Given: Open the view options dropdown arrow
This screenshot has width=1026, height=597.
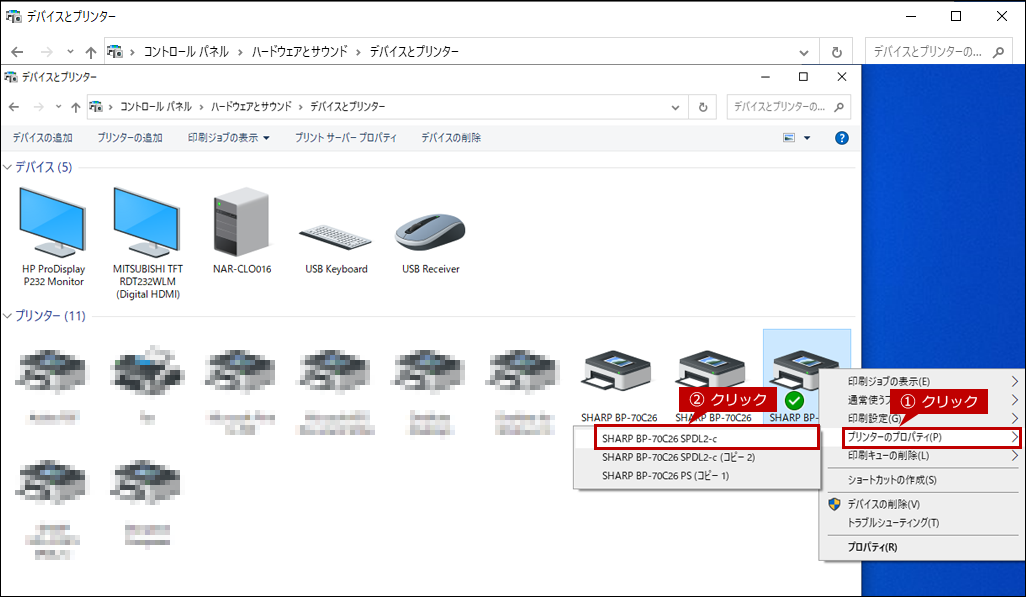Looking at the screenshot, I should pos(807,138).
